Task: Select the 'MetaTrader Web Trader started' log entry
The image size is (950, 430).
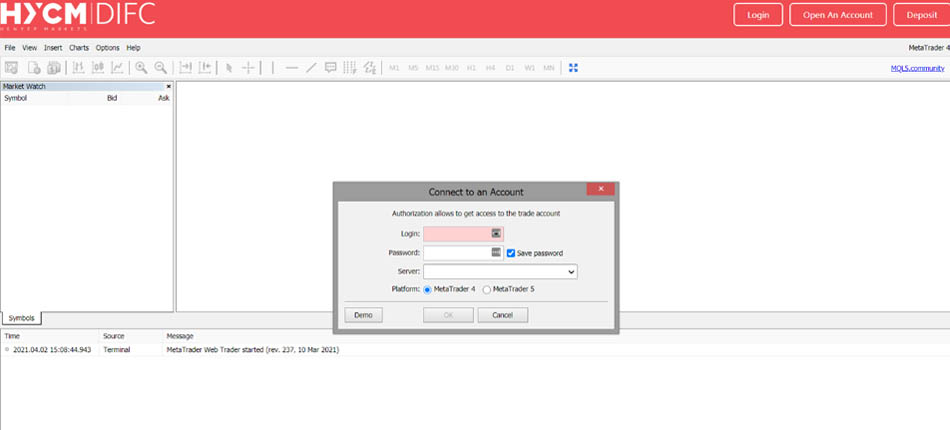Action: [253, 350]
